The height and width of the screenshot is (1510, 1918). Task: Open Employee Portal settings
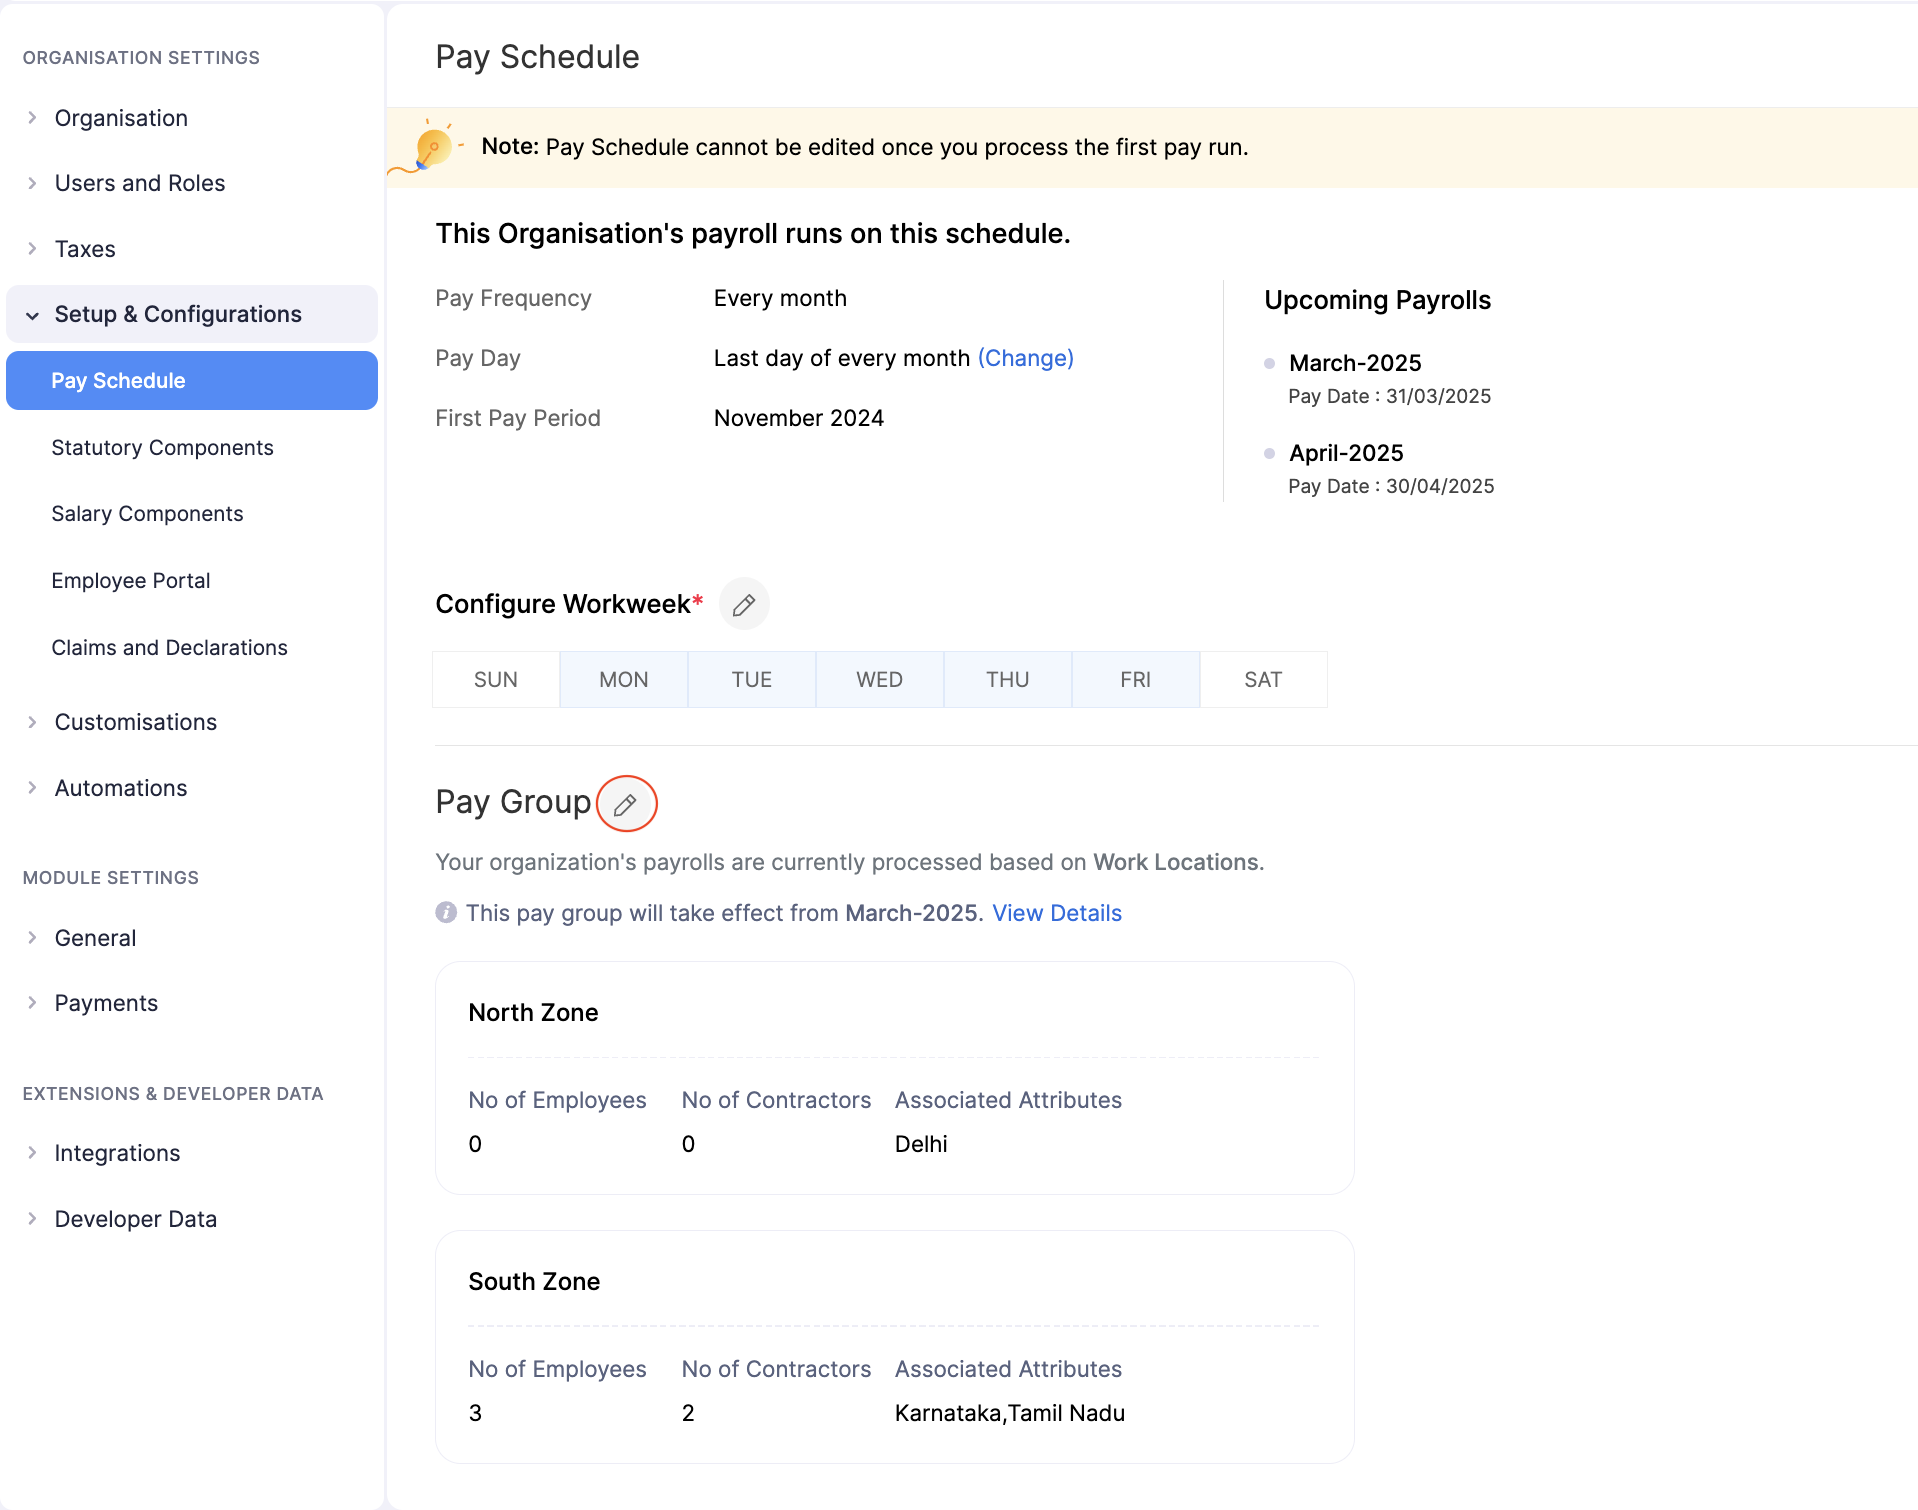tap(131, 580)
